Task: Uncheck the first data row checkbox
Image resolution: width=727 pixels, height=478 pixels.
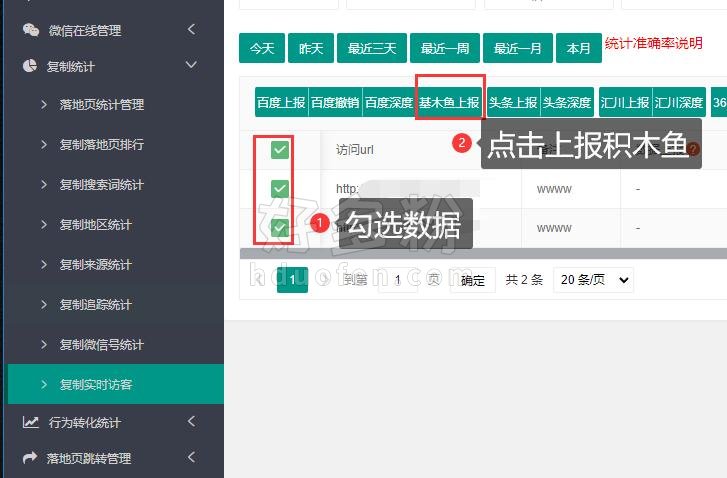Action: pos(280,189)
